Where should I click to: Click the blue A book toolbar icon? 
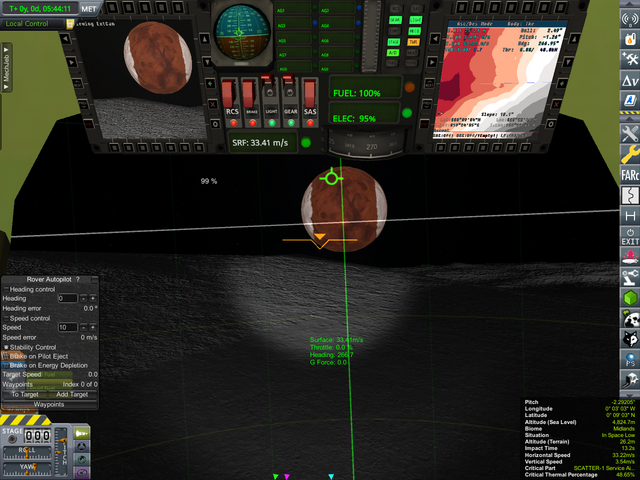click(630, 100)
